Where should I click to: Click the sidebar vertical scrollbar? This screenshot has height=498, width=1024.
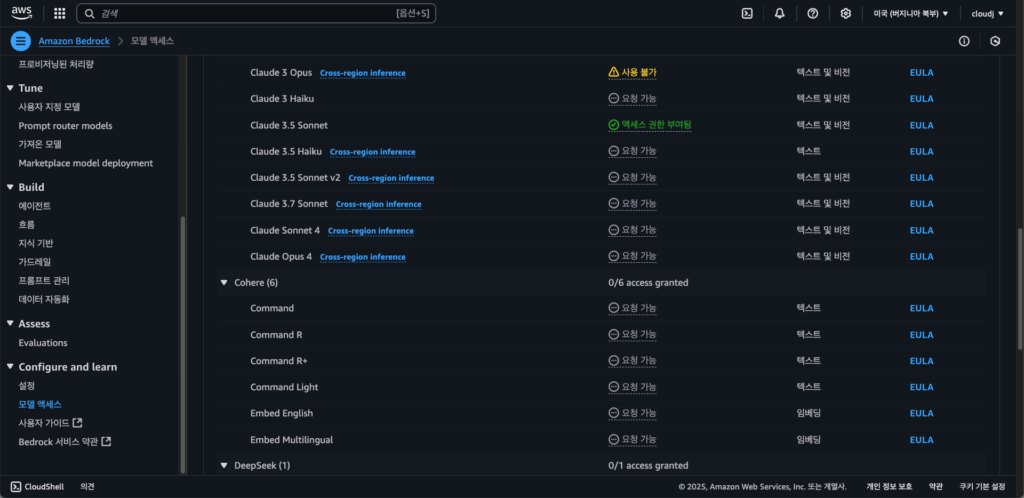(x=183, y=345)
